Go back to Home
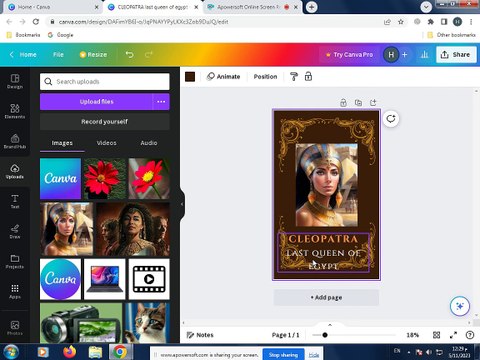480x360 pixels. coord(23,54)
